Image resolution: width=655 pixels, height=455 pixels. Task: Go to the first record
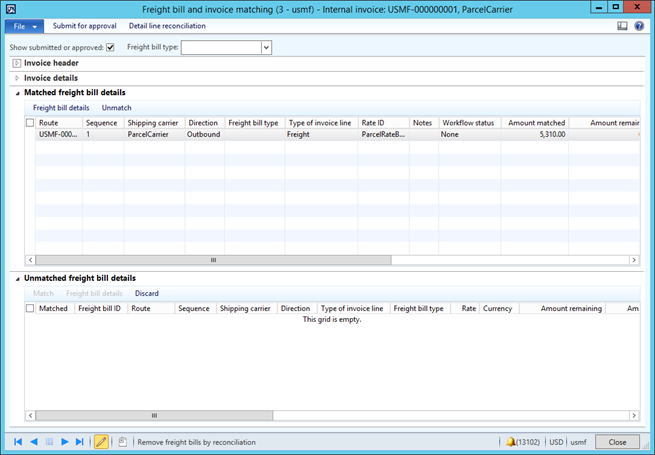[18, 441]
